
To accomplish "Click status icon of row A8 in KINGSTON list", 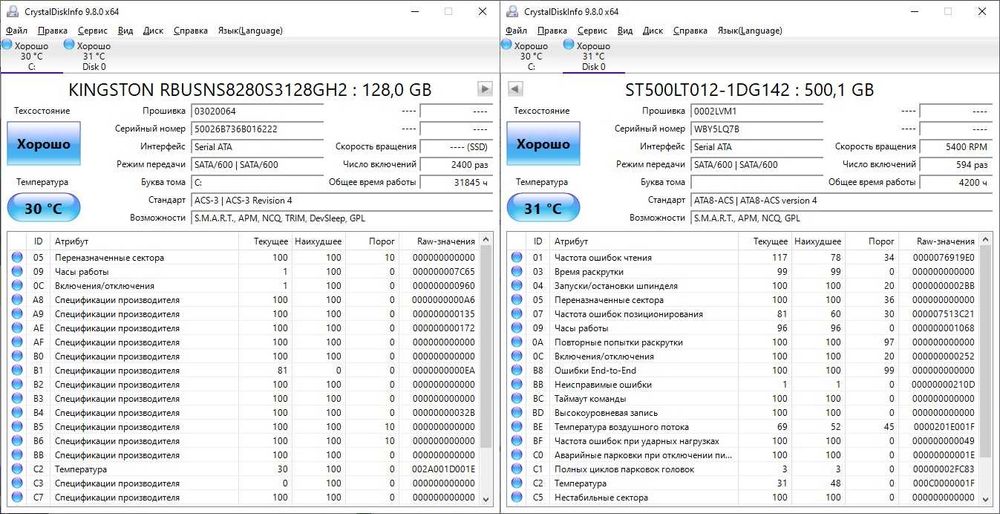I will tap(17, 300).
